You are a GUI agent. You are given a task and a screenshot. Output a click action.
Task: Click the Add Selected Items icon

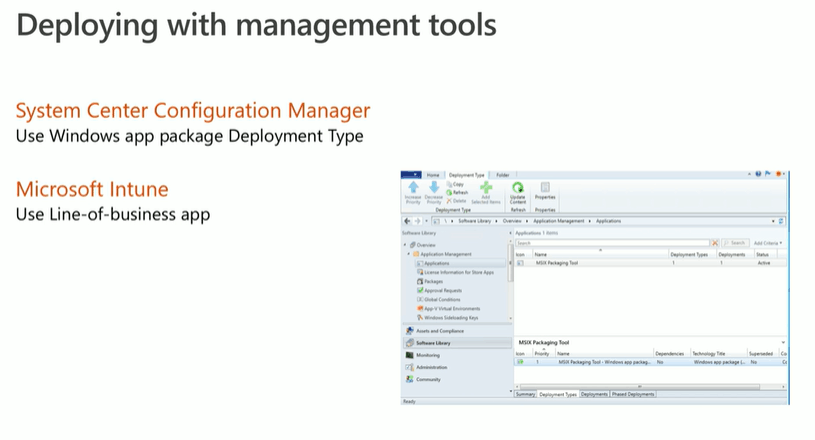click(x=486, y=188)
